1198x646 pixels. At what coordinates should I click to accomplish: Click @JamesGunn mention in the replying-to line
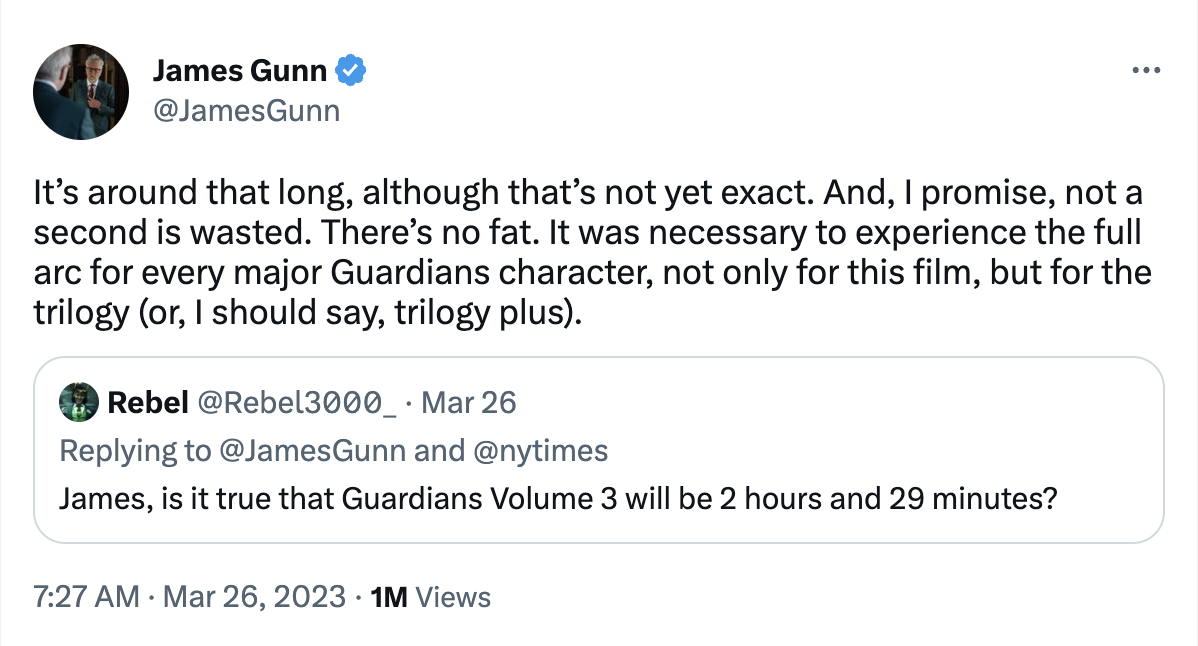click(x=312, y=451)
